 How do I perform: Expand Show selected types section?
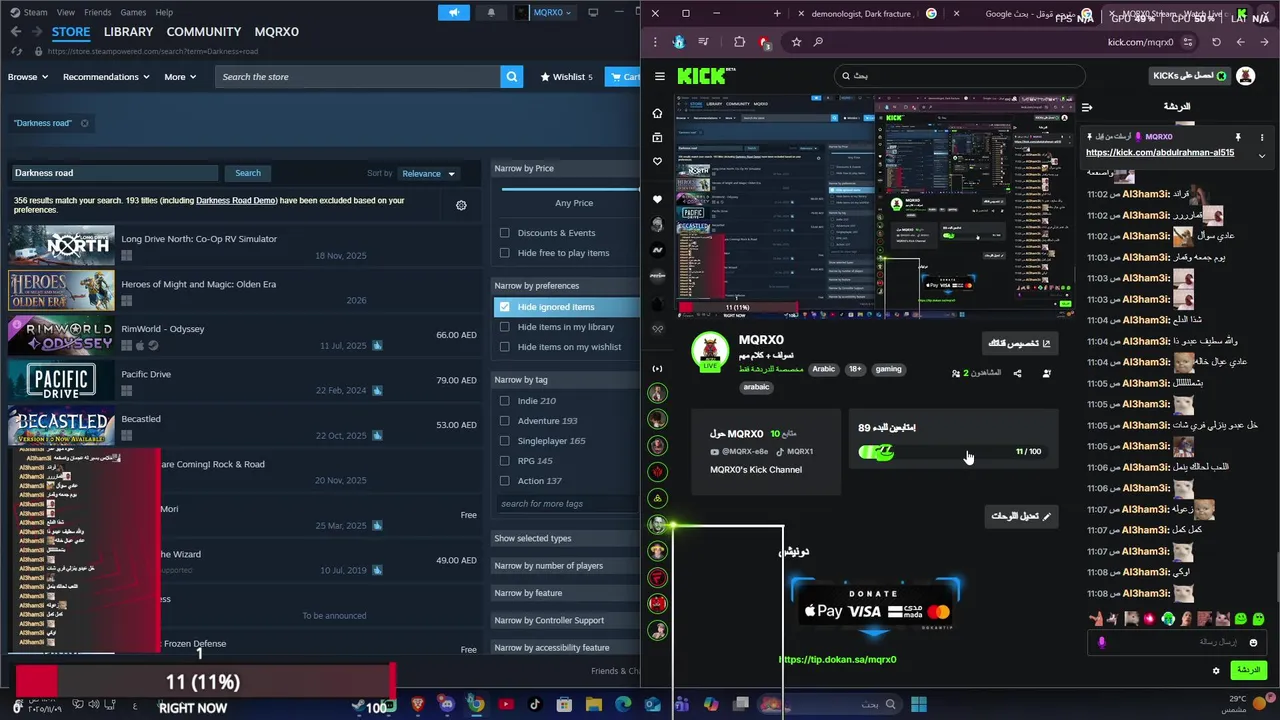point(566,538)
